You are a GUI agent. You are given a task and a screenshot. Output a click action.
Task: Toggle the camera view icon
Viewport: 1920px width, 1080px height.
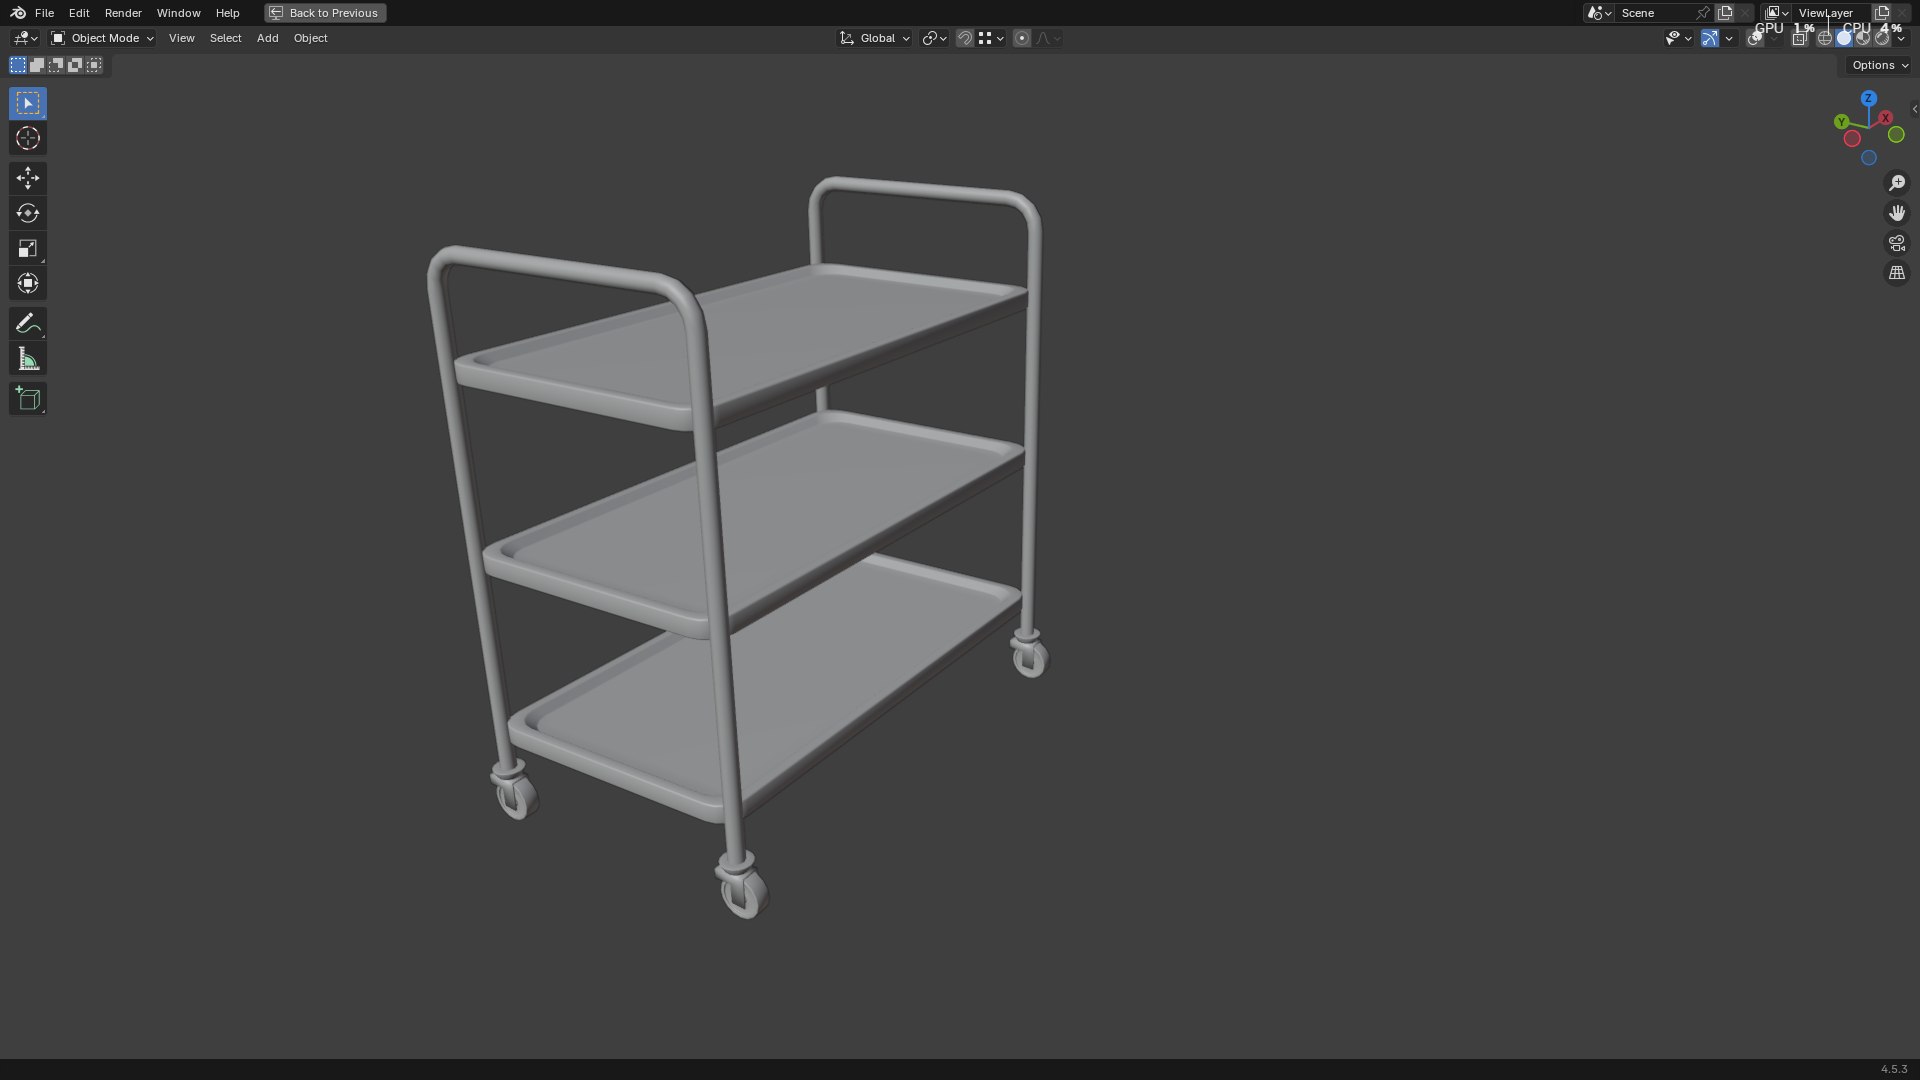[1897, 243]
